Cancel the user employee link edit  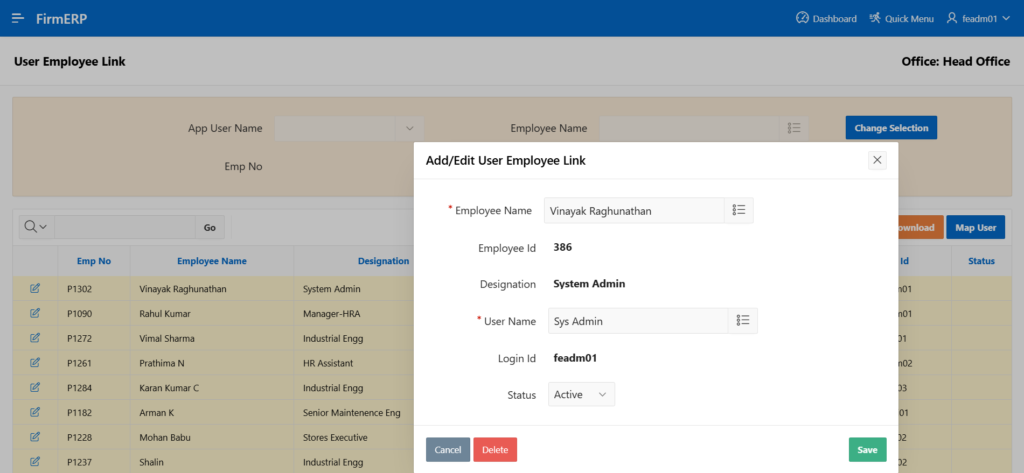tap(447, 450)
